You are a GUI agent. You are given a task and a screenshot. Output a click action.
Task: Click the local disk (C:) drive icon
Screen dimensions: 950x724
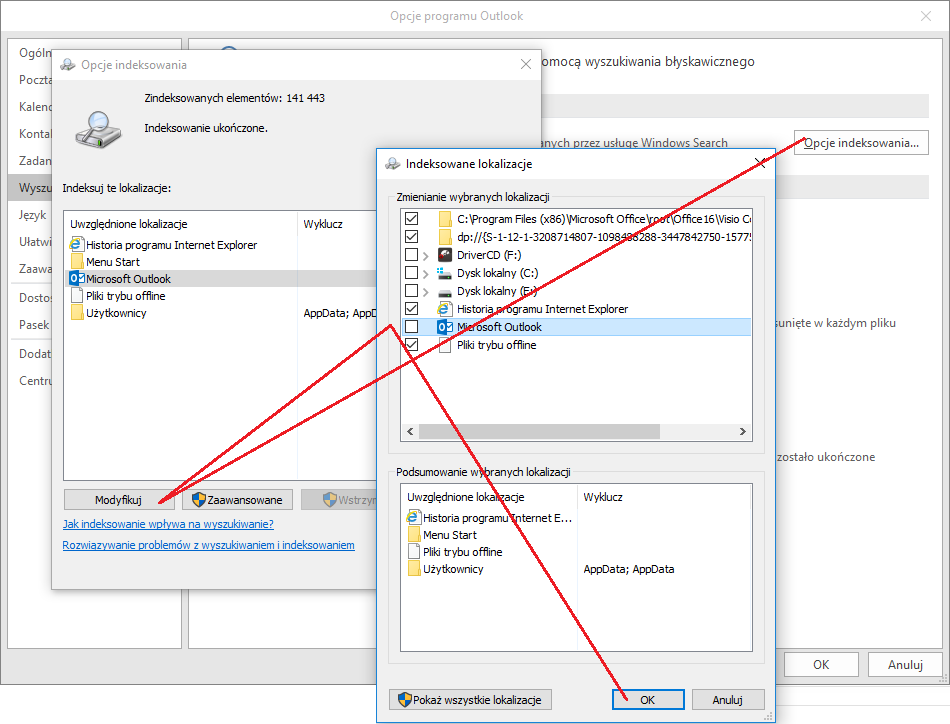click(x=445, y=273)
